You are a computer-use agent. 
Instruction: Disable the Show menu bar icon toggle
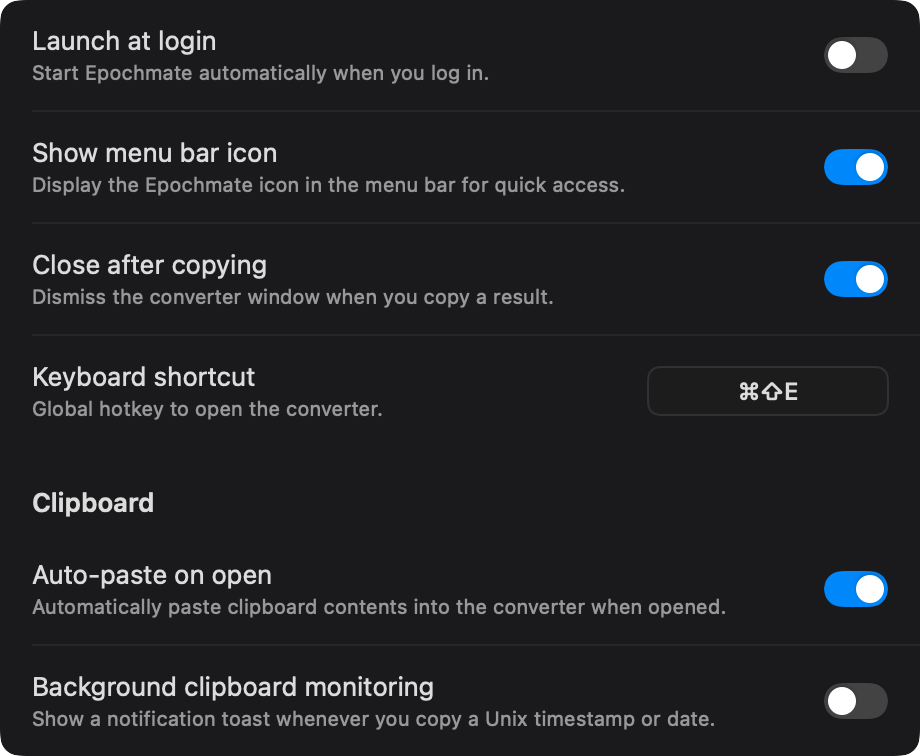[856, 167]
